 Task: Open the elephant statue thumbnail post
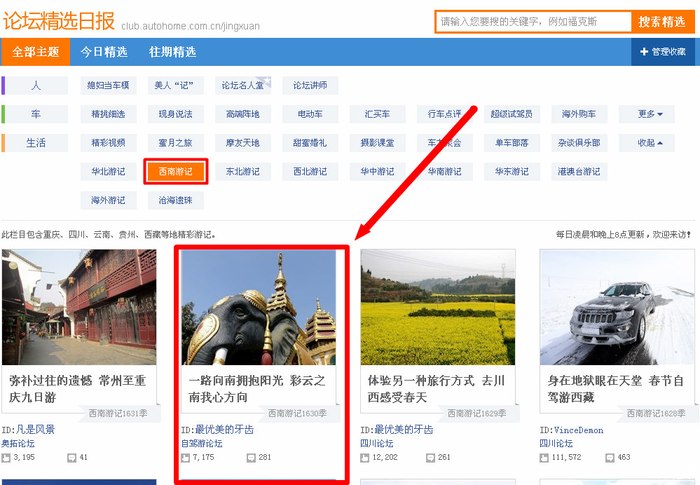tap(259, 307)
